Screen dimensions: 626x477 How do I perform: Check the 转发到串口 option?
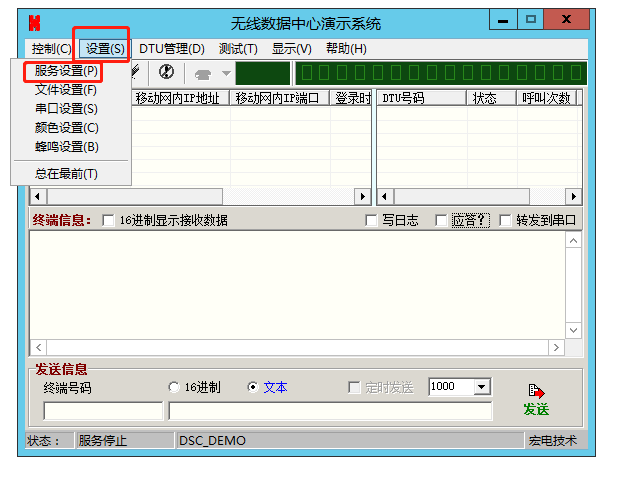[505, 220]
